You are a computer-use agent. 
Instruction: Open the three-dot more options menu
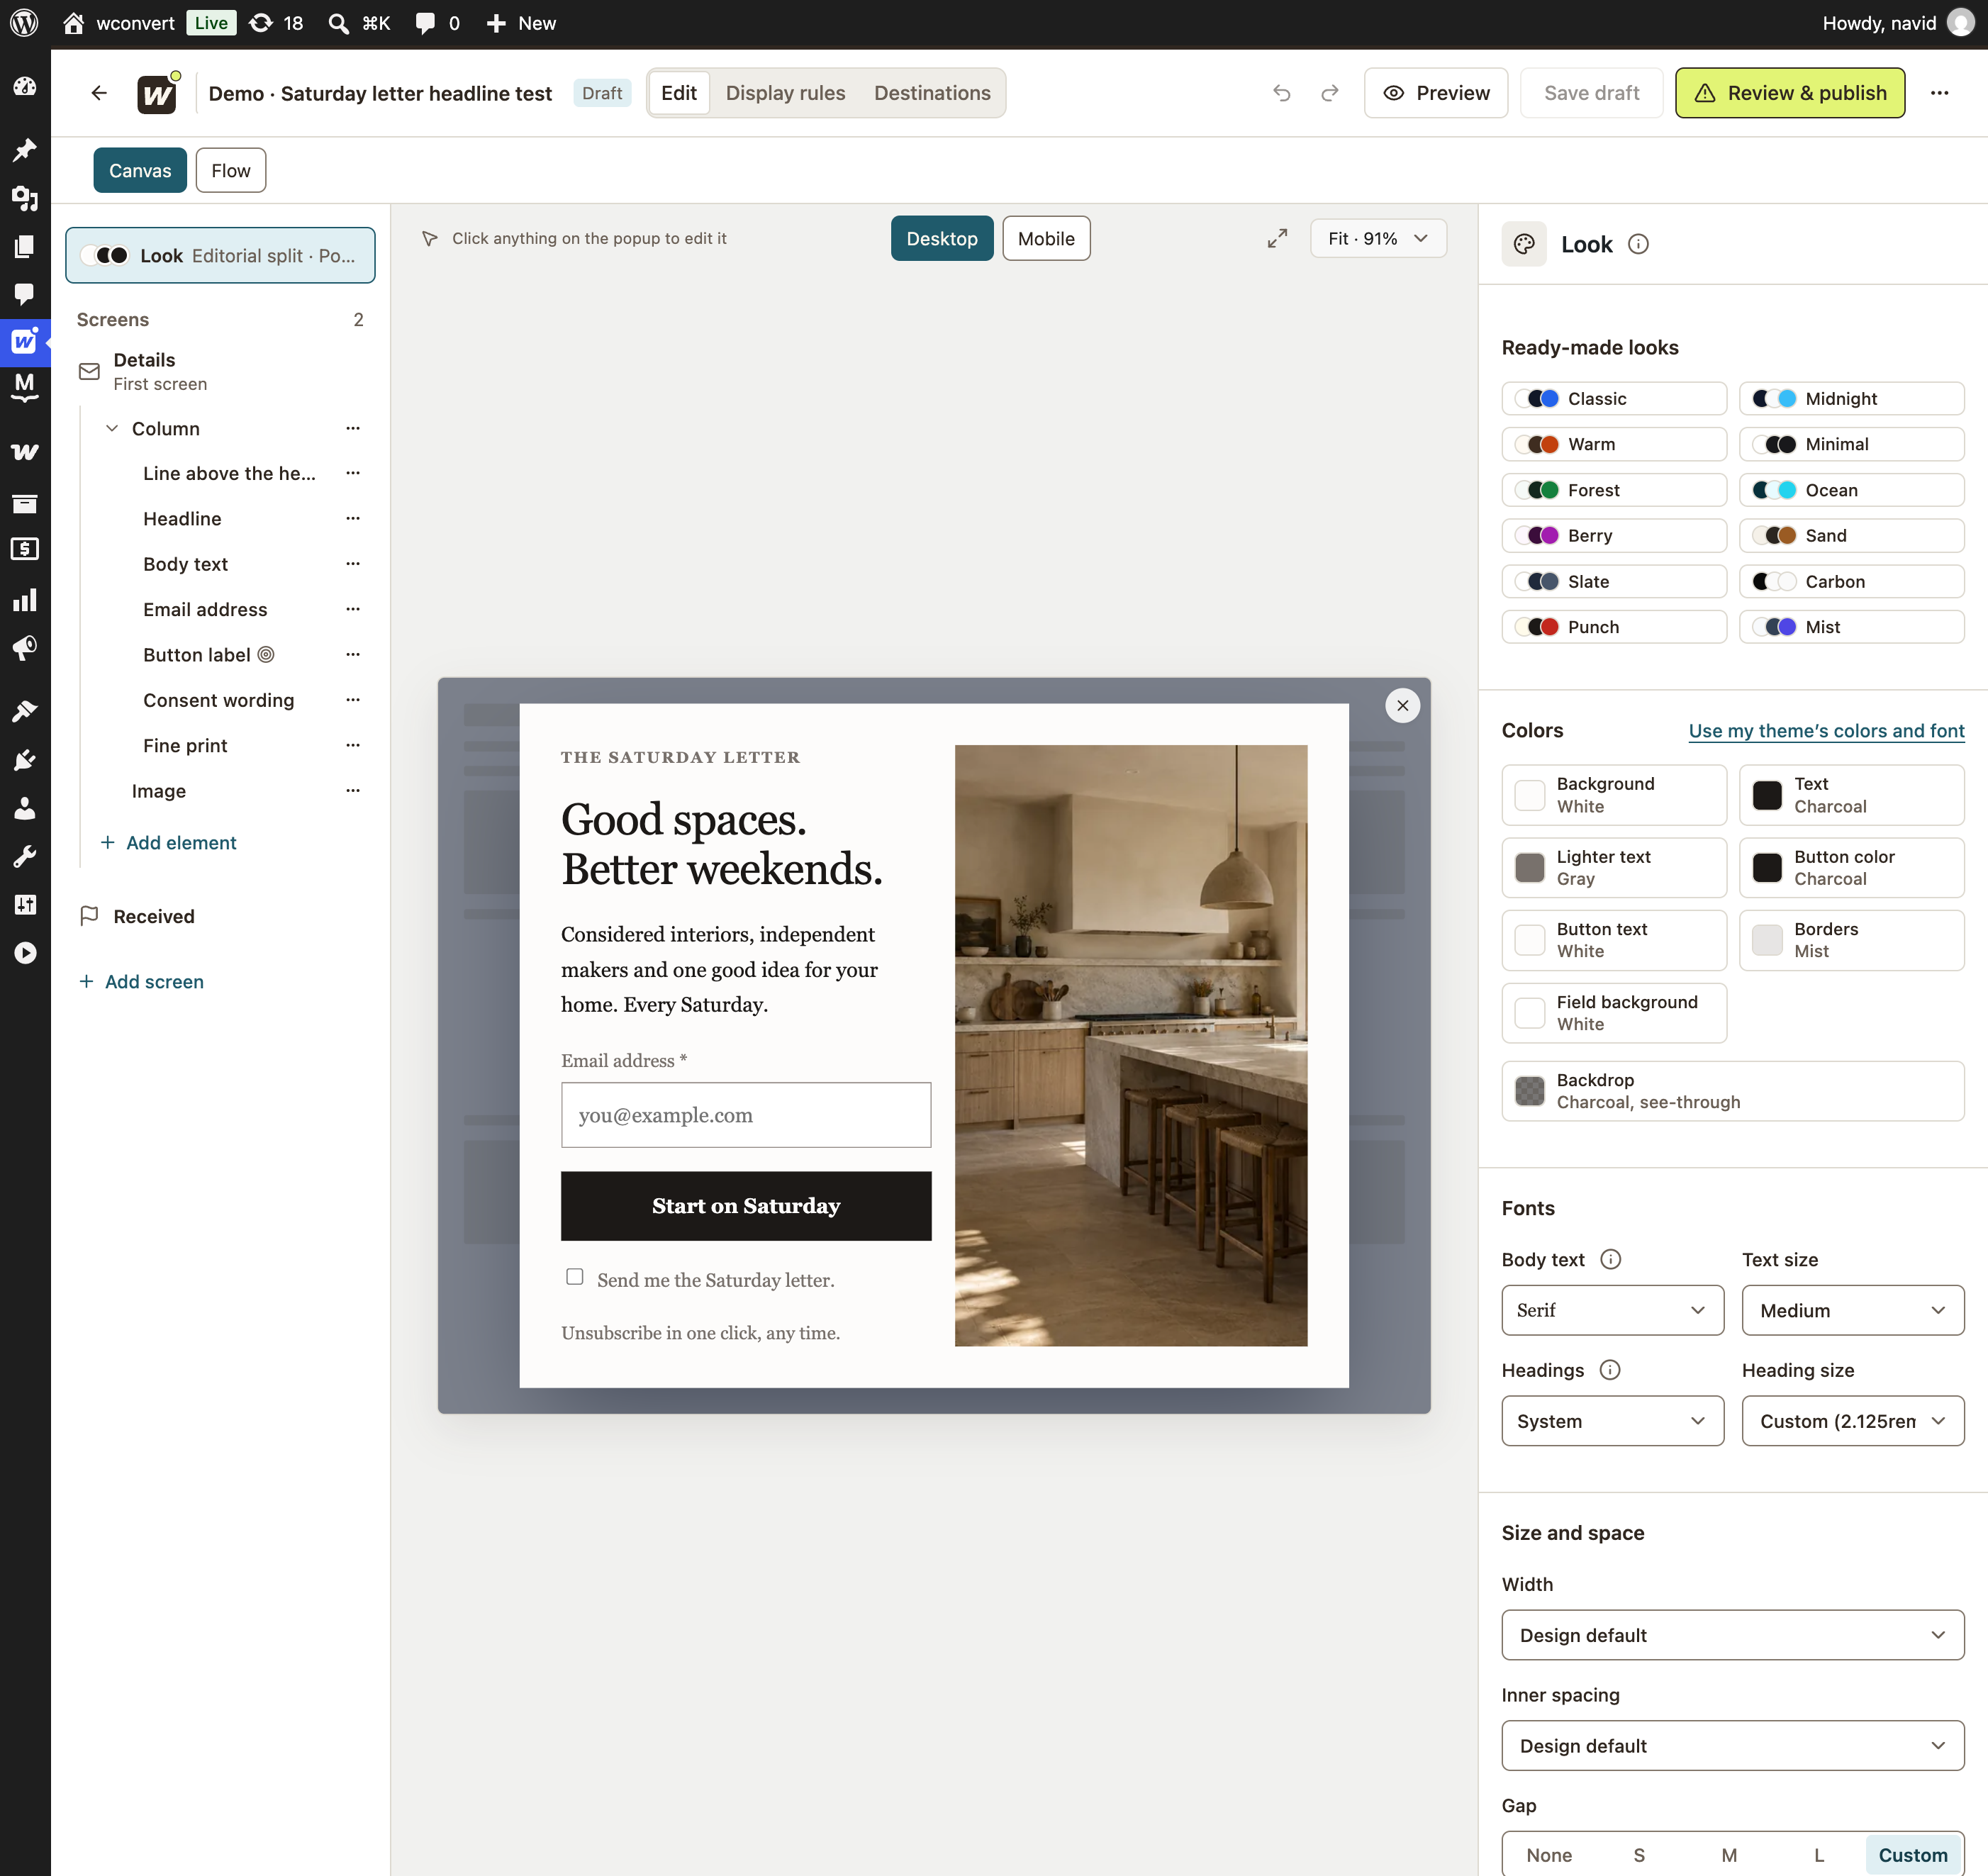click(1939, 93)
